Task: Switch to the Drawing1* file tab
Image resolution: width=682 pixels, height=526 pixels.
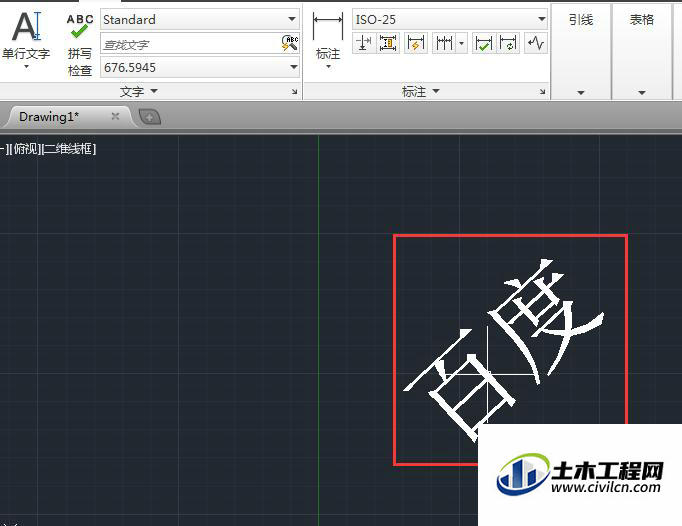Action: pyautogui.click(x=49, y=117)
